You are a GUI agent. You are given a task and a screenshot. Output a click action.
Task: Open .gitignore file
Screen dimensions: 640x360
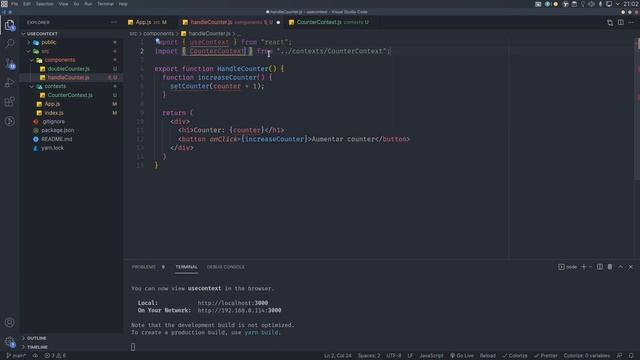53,122
